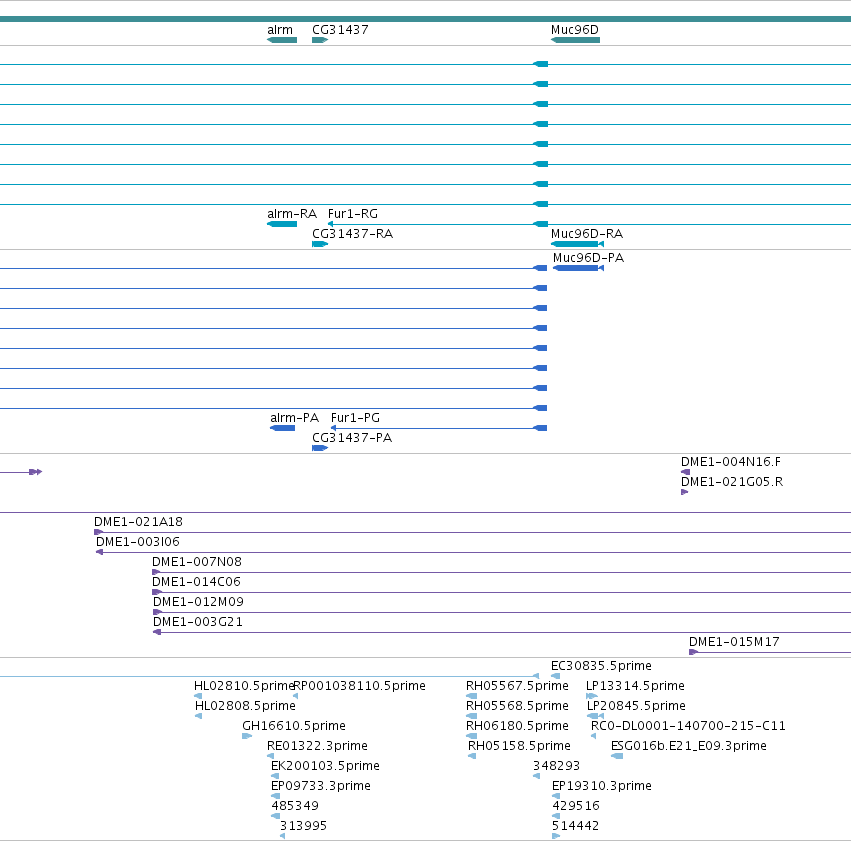Viewport: 851px width, 841px height.
Task: Click the Muc96D-RA transcript
Action: coord(577,244)
